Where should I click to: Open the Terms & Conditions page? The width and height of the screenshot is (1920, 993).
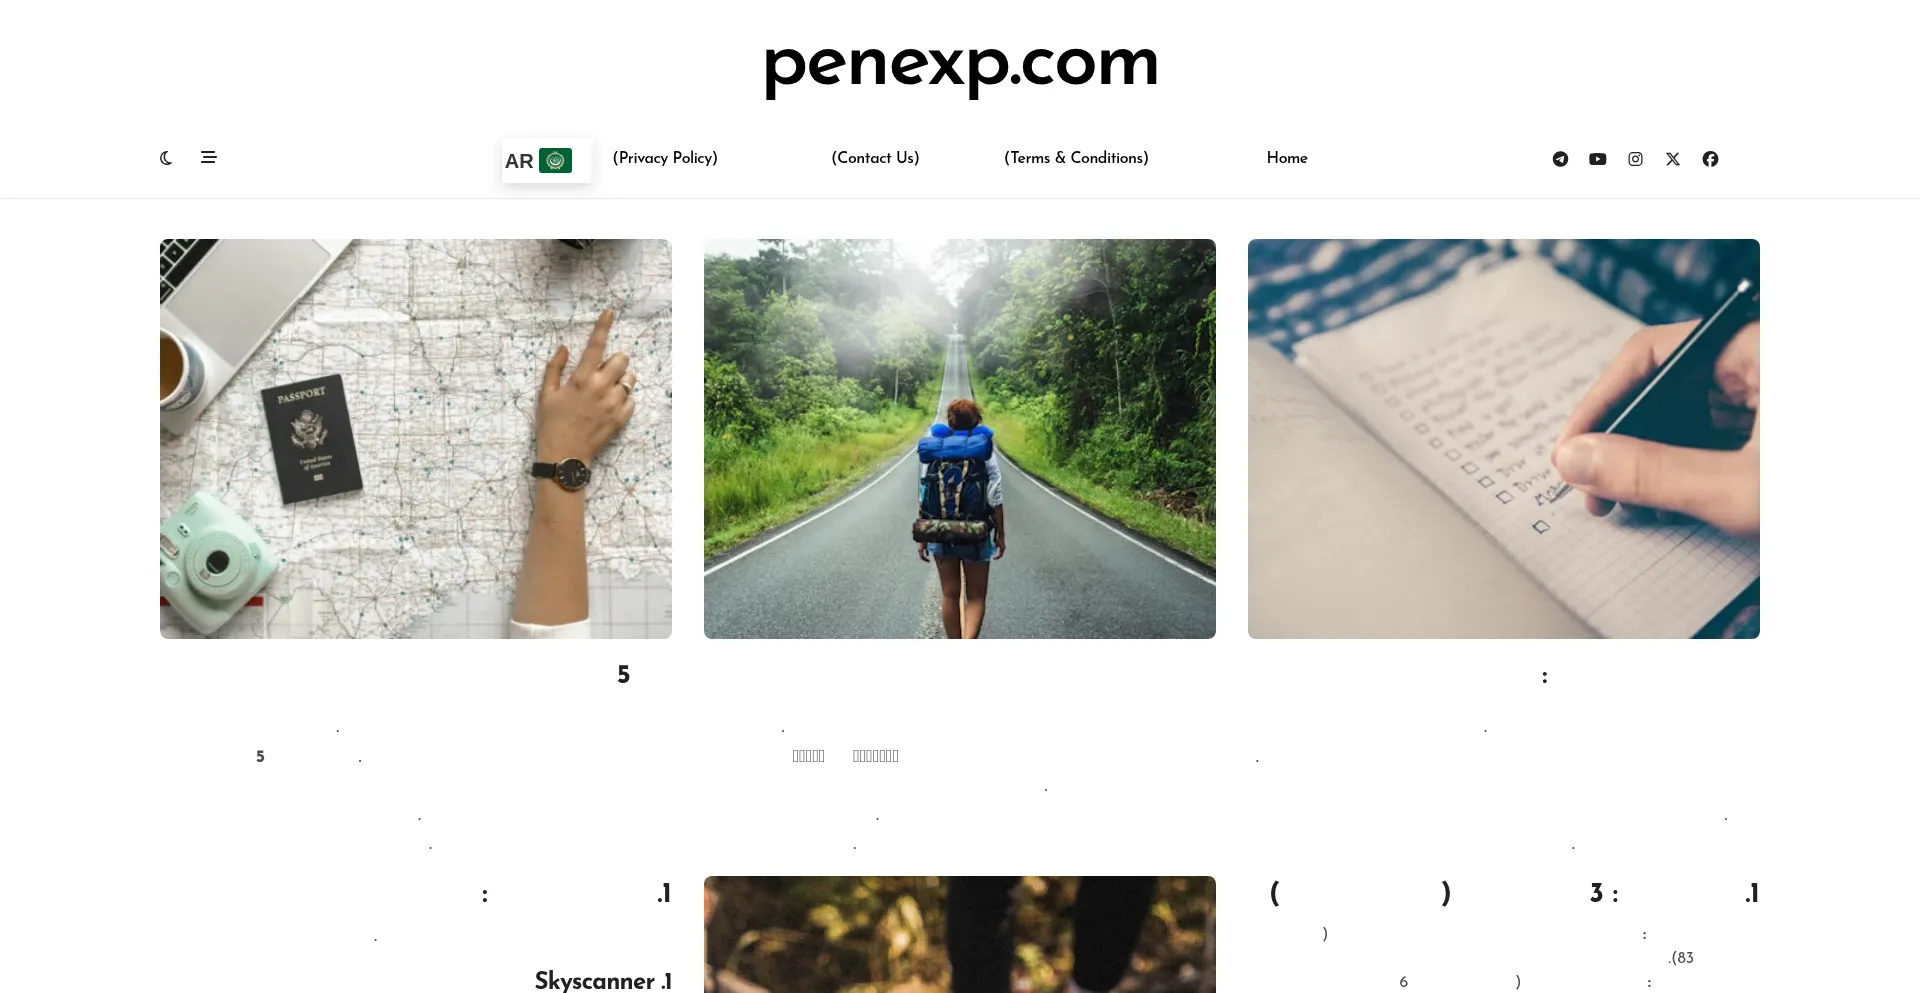(1076, 158)
